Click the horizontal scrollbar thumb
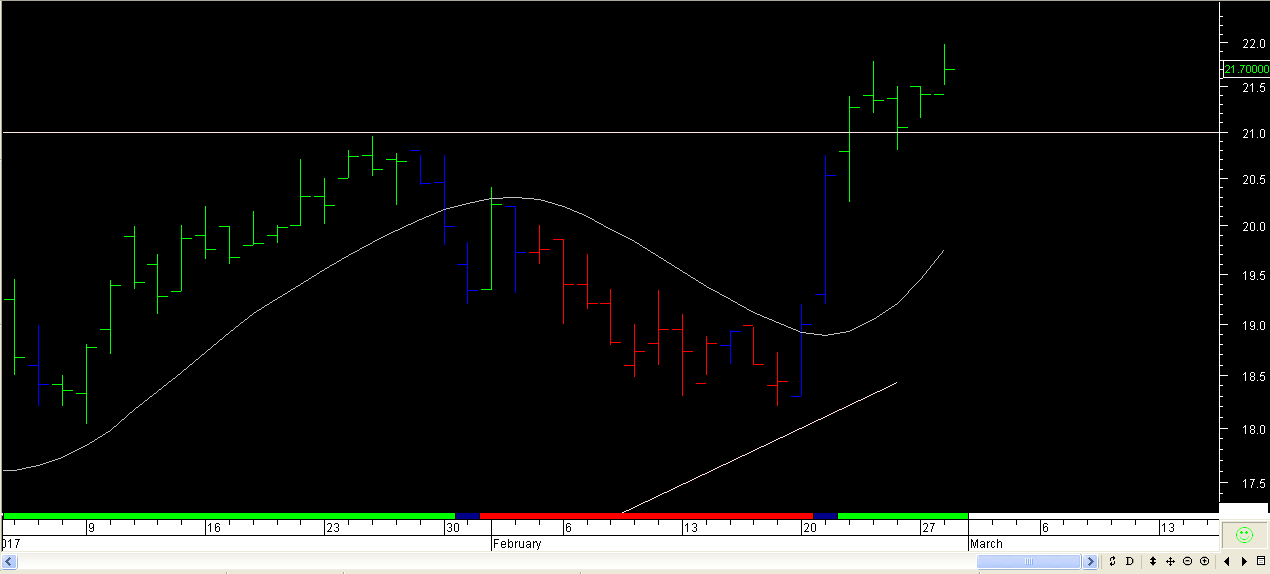Viewport: 1270px width, 574px height. tap(1029, 562)
